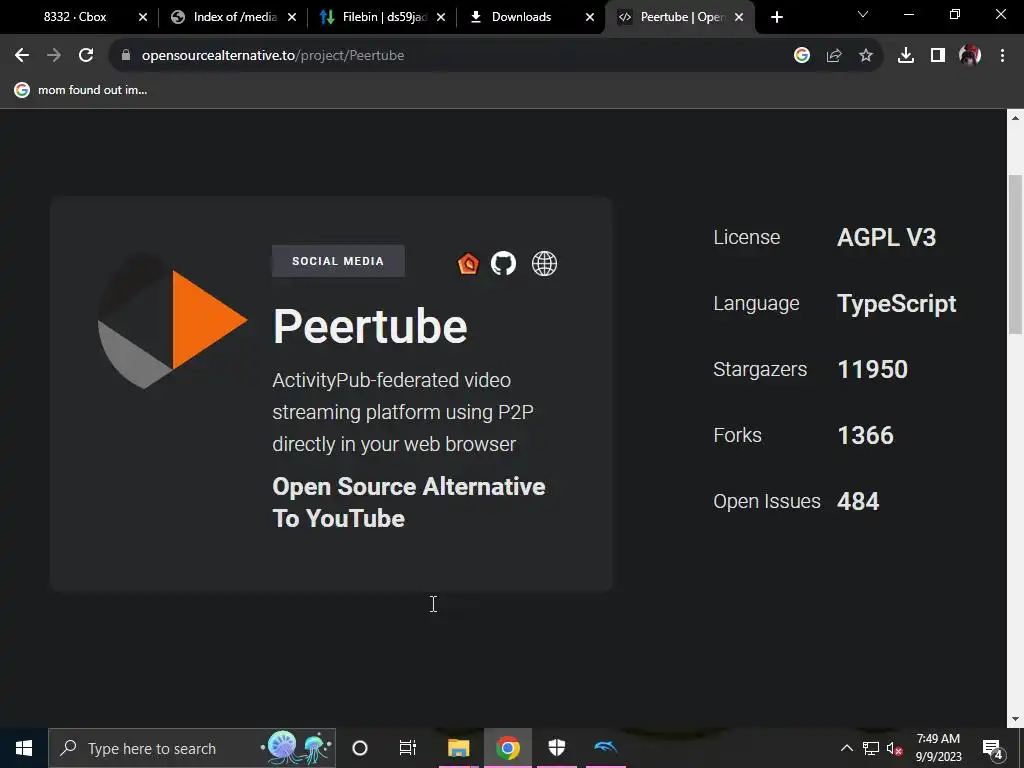
Task: Click the address bar URL
Action: (x=273, y=56)
